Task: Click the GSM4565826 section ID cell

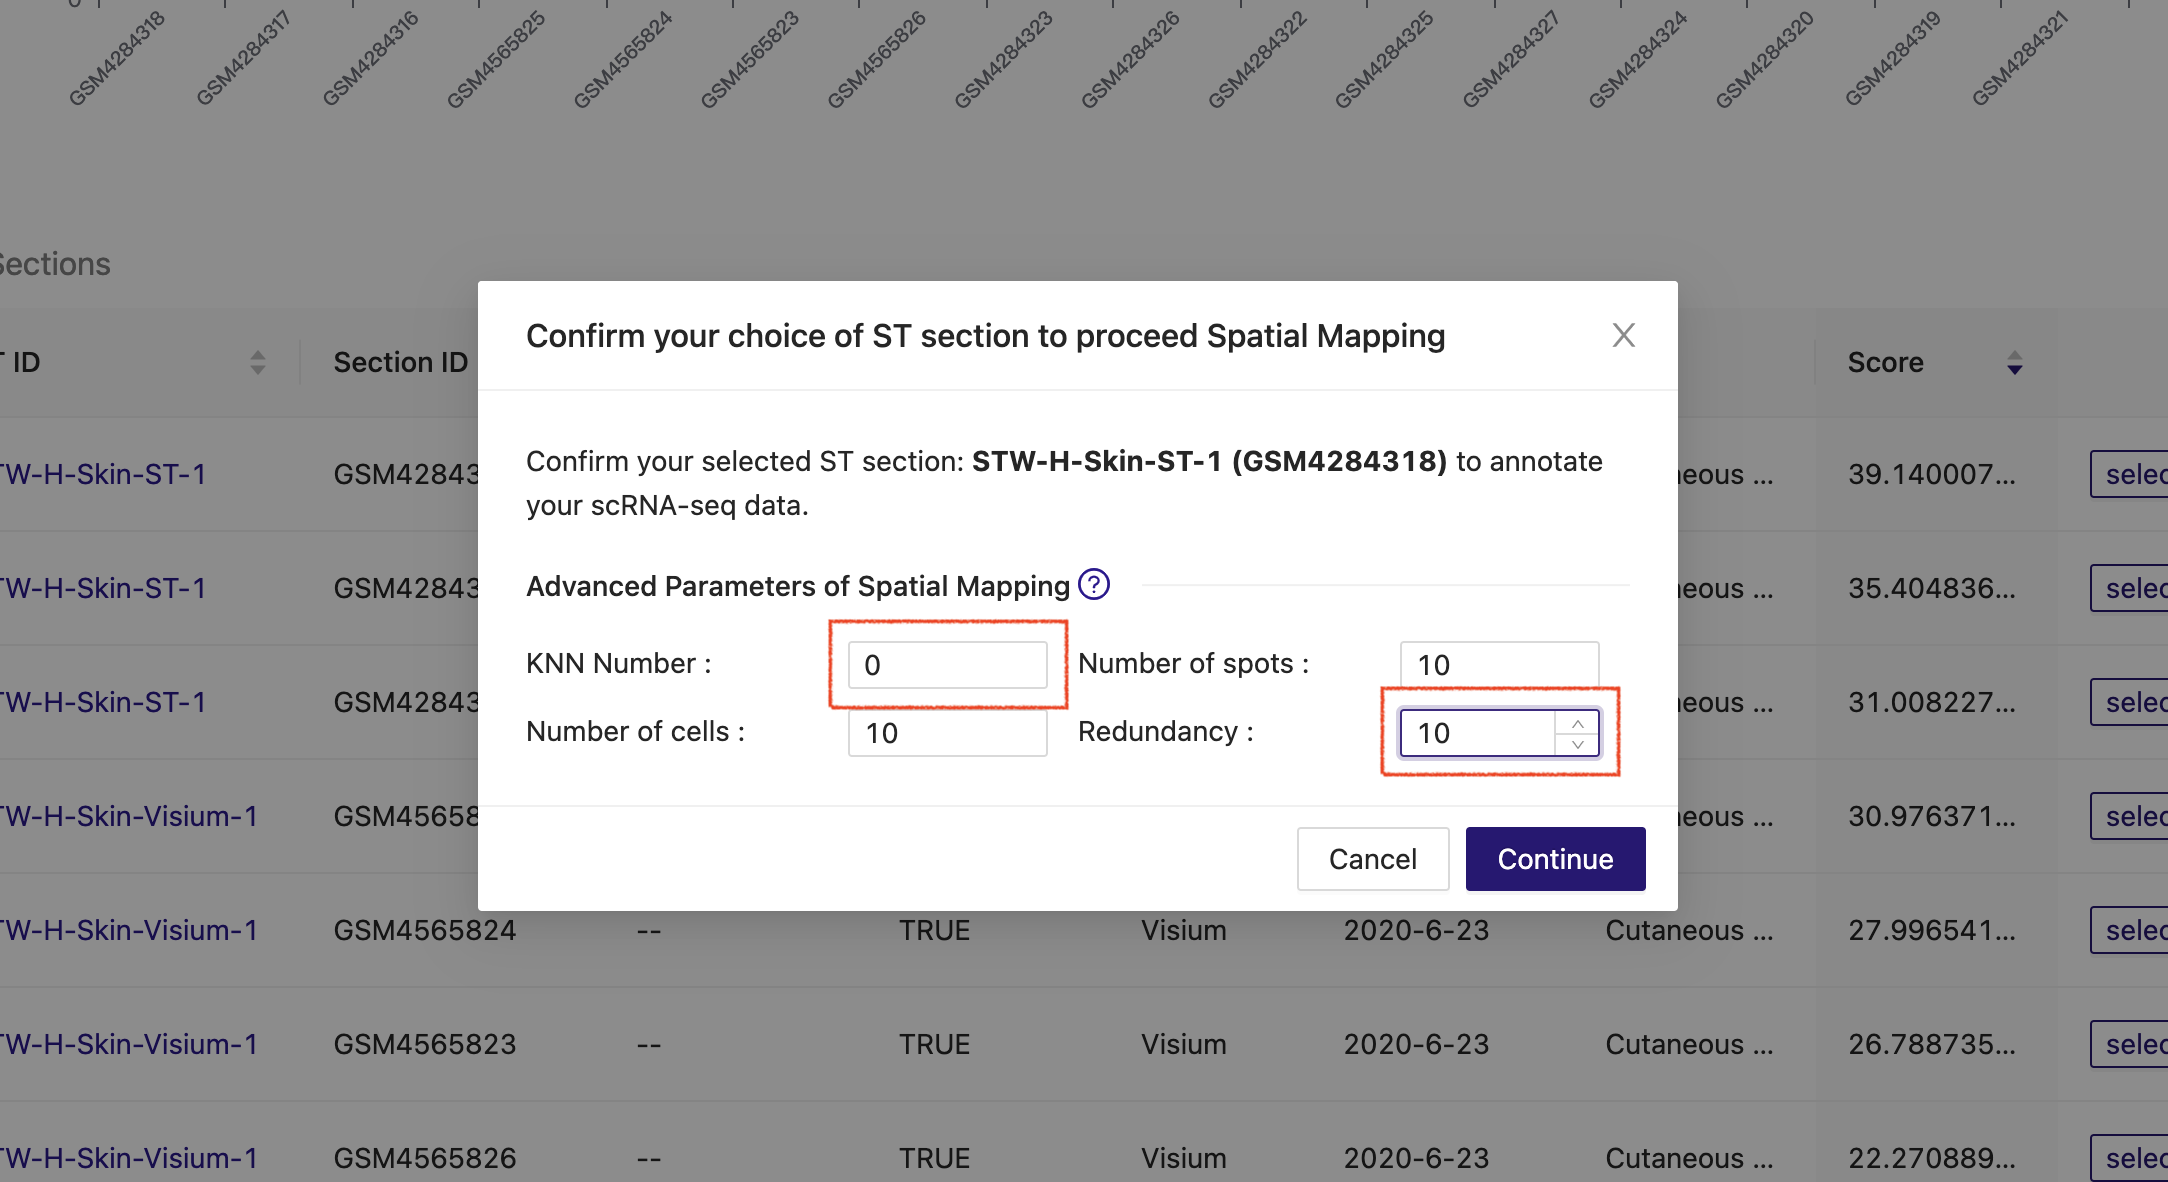Action: tap(425, 1158)
